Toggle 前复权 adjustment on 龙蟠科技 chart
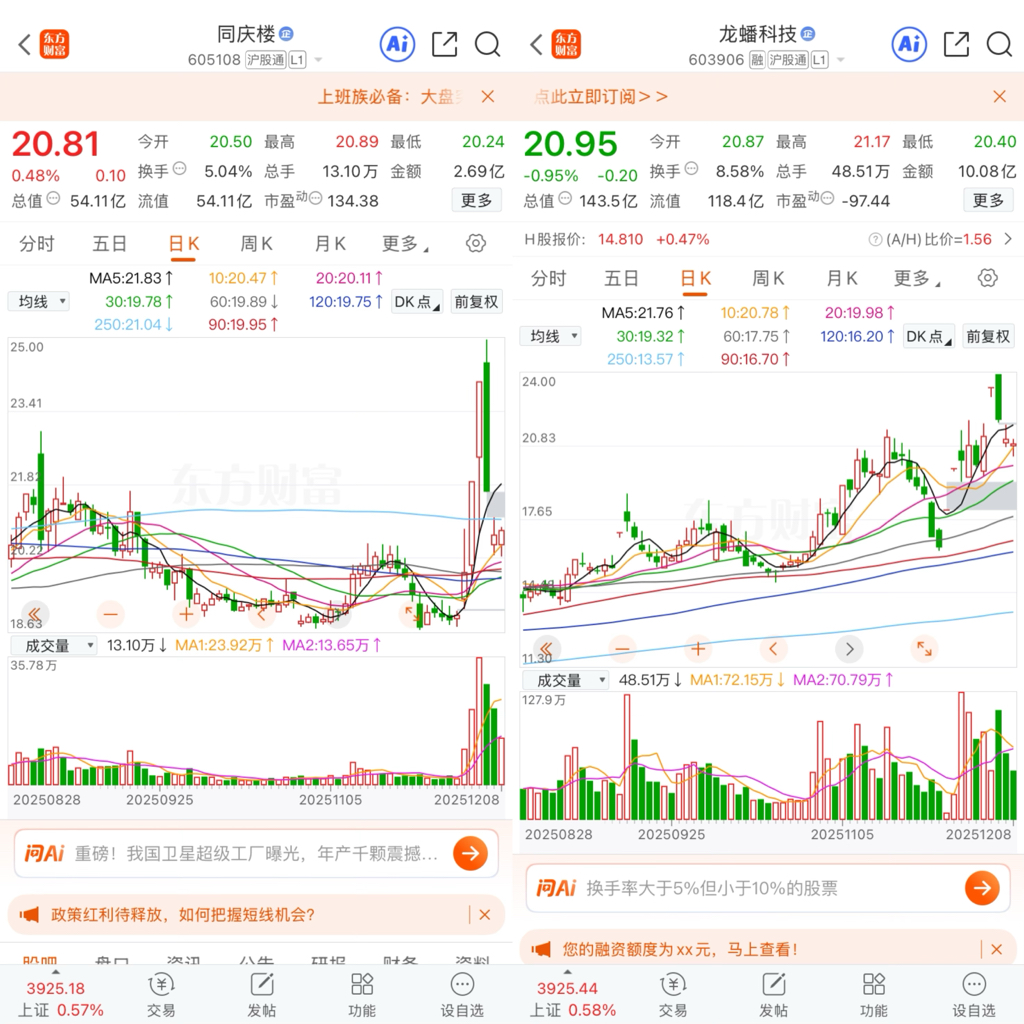Screen dimensions: 1024x1024 [988, 336]
